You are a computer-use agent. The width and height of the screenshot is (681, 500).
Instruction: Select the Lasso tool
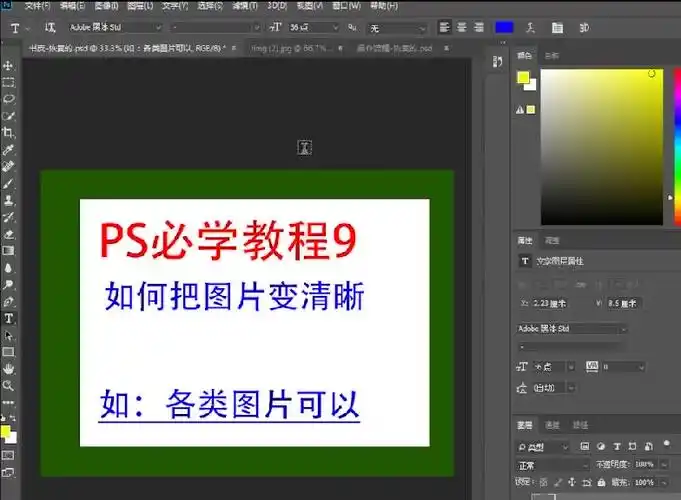pos(8,99)
